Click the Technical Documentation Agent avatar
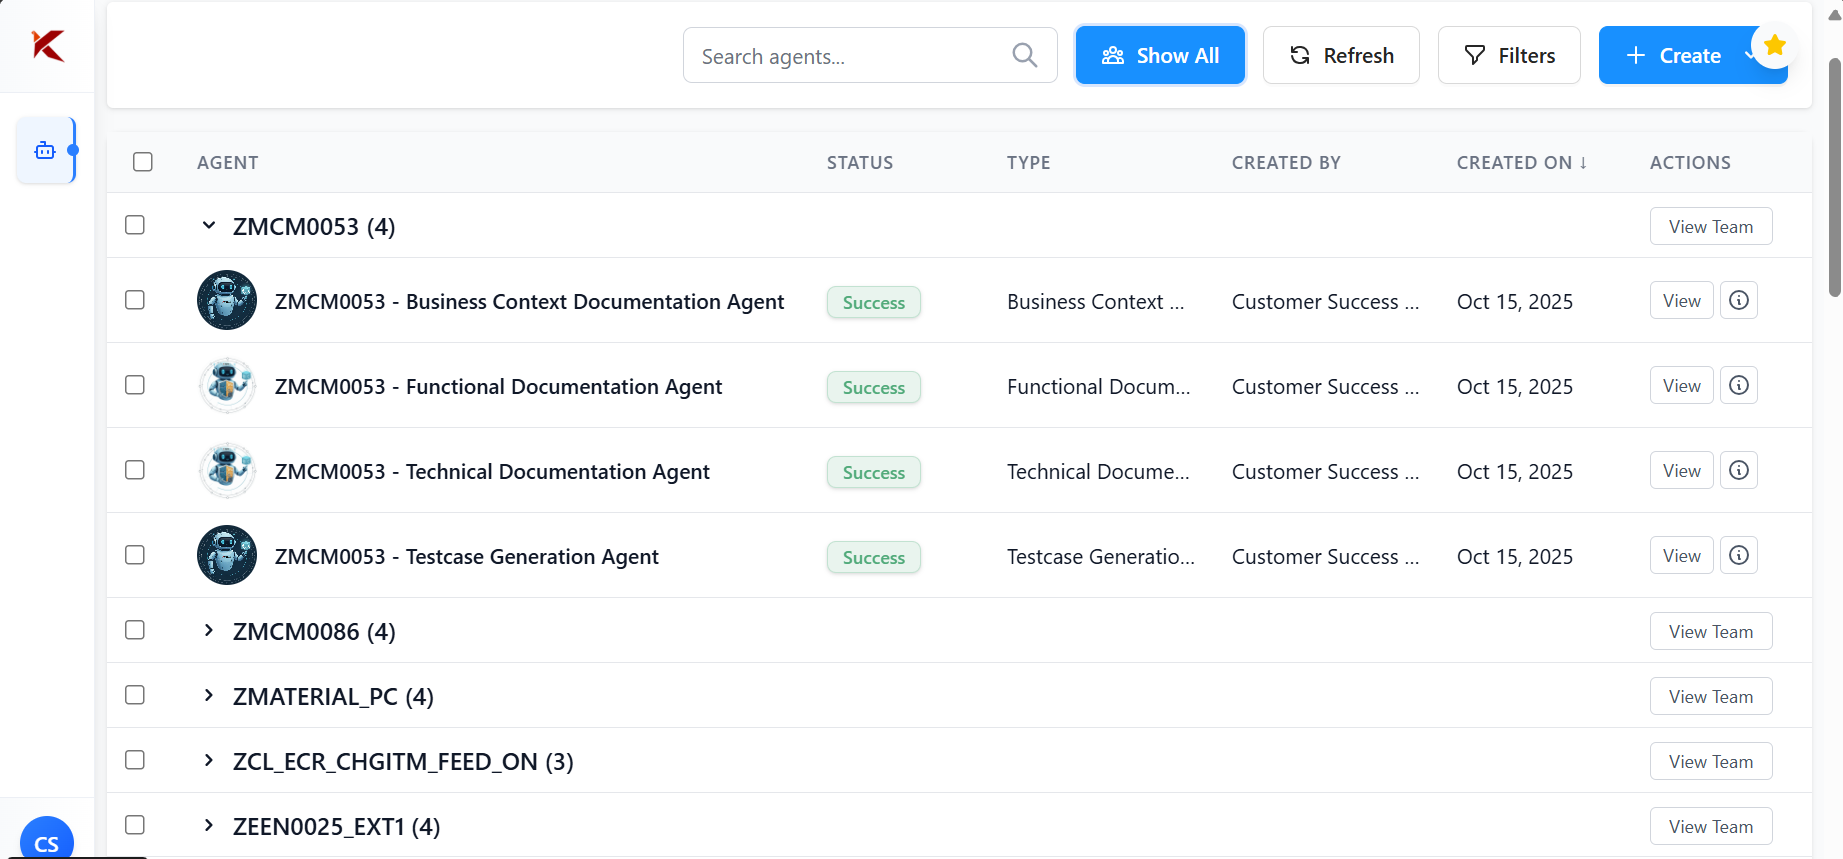Image resolution: width=1843 pixels, height=859 pixels. [x=227, y=470]
